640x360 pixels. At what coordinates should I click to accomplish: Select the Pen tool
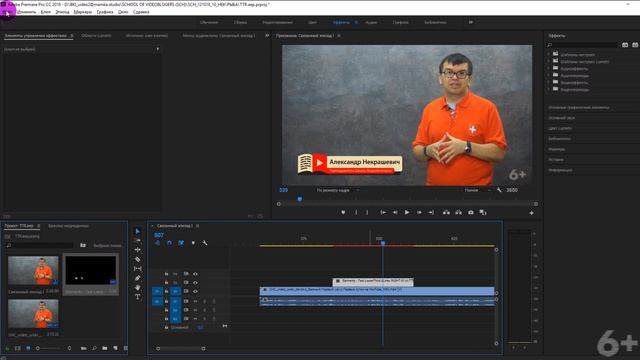click(x=138, y=278)
